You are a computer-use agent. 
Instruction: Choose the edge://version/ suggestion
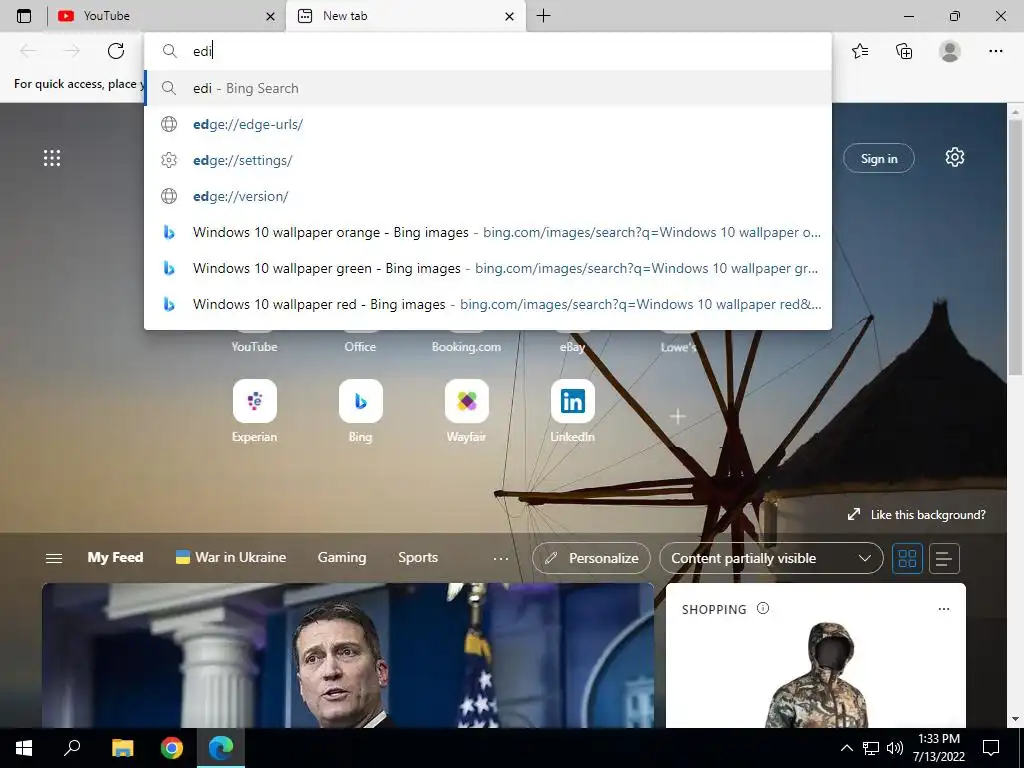pos(488,196)
